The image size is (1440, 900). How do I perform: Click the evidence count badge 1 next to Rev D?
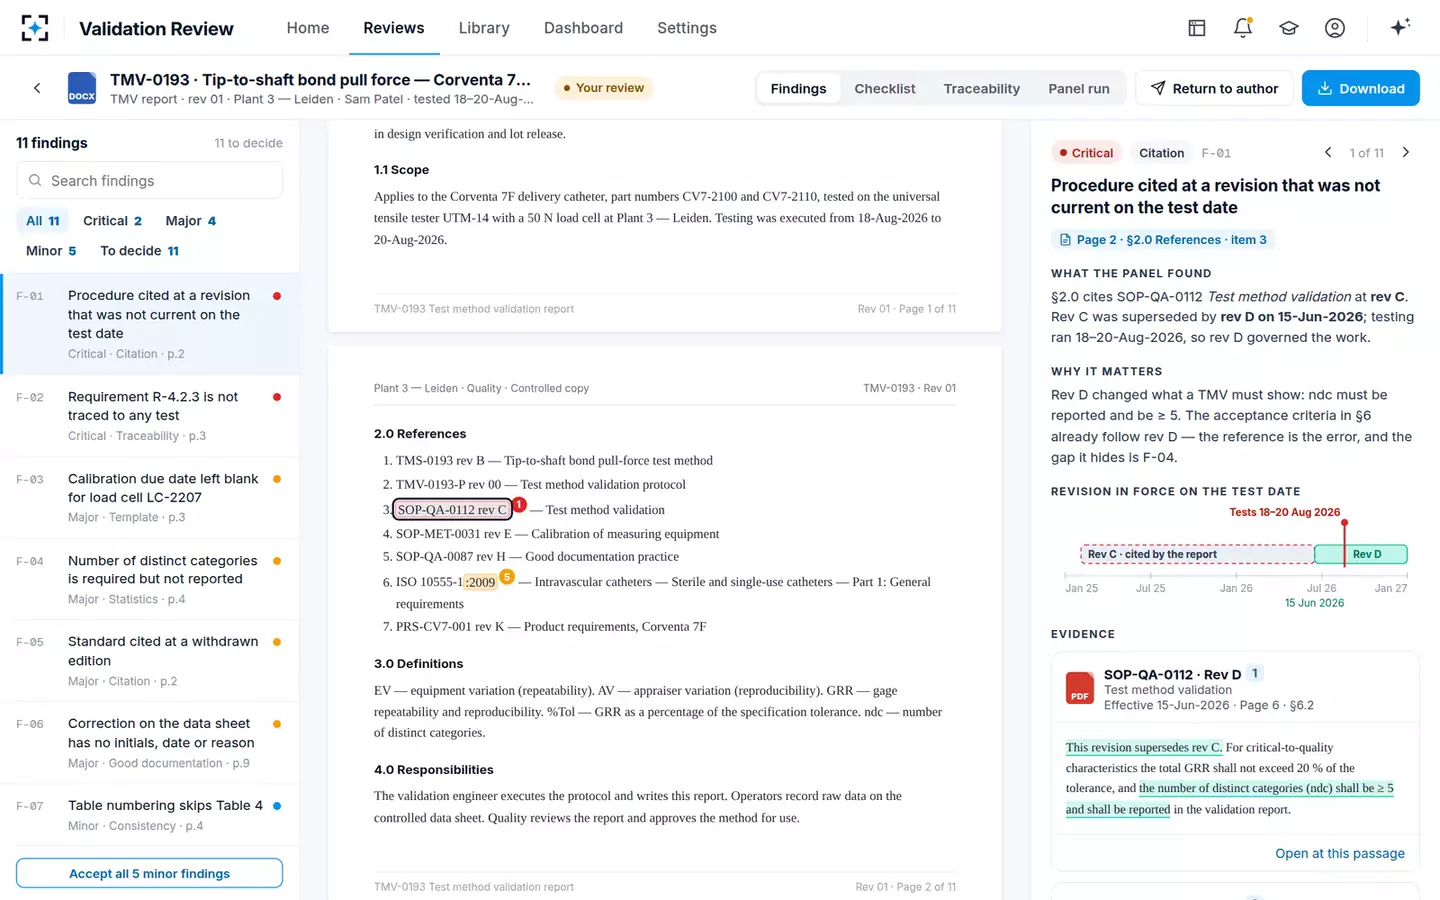click(x=1255, y=674)
